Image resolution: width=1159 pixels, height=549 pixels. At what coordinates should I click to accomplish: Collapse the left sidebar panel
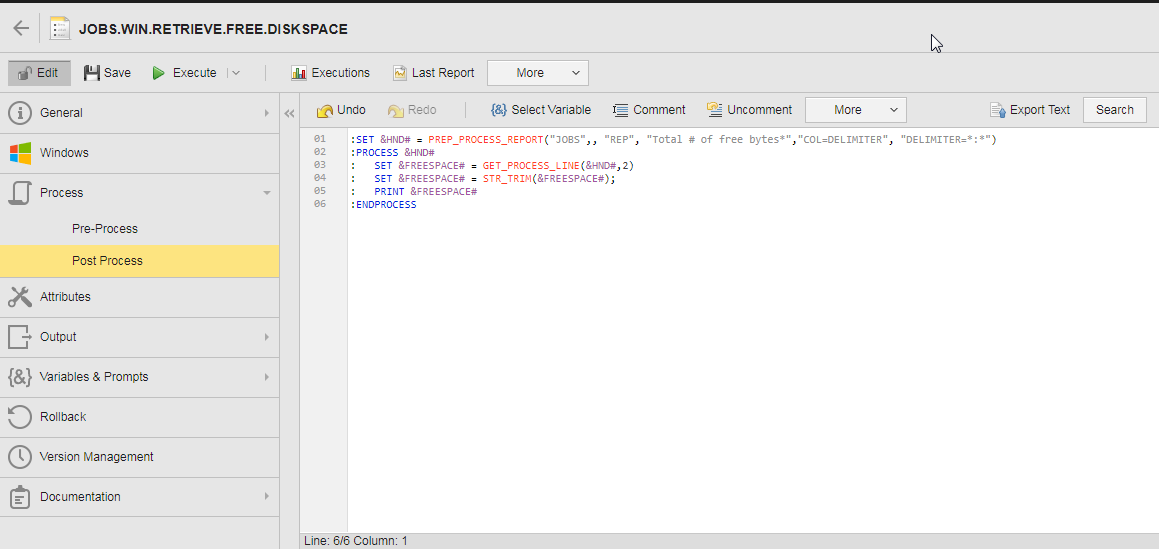(289, 113)
